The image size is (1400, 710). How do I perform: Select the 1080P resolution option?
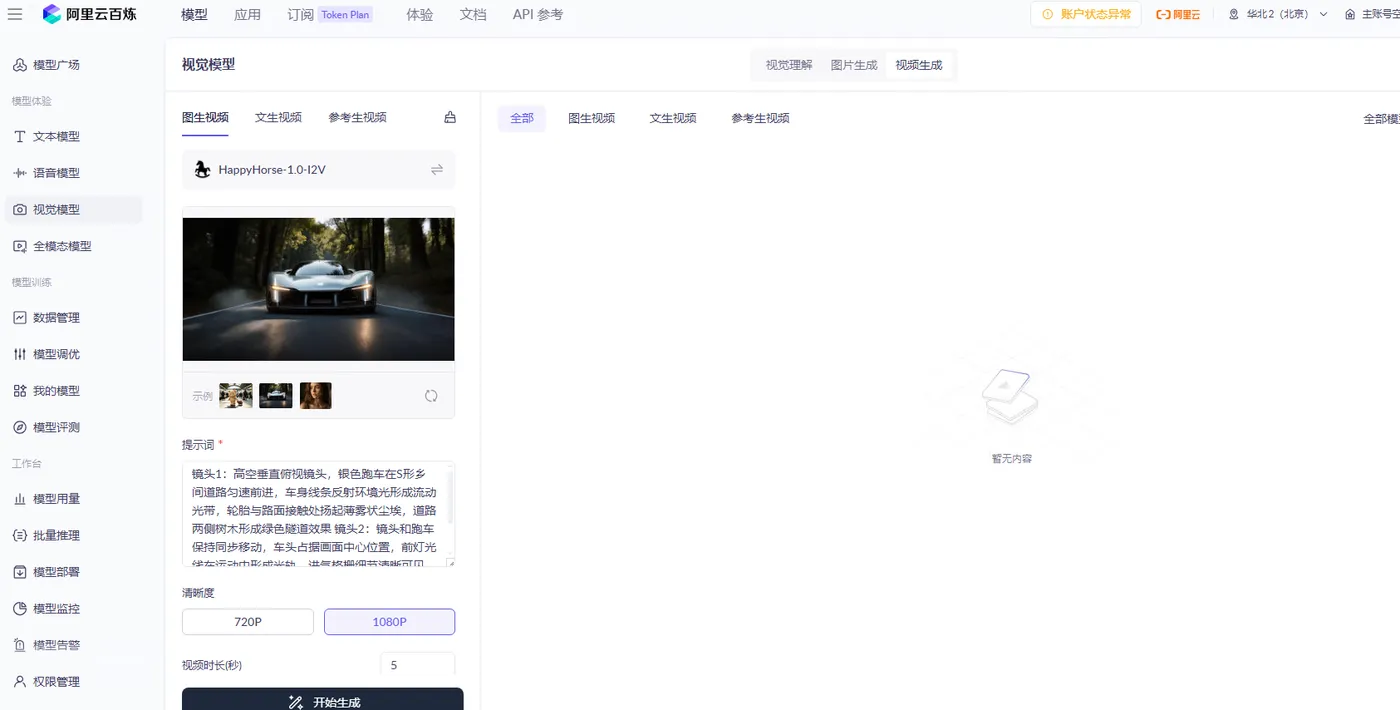(x=389, y=621)
